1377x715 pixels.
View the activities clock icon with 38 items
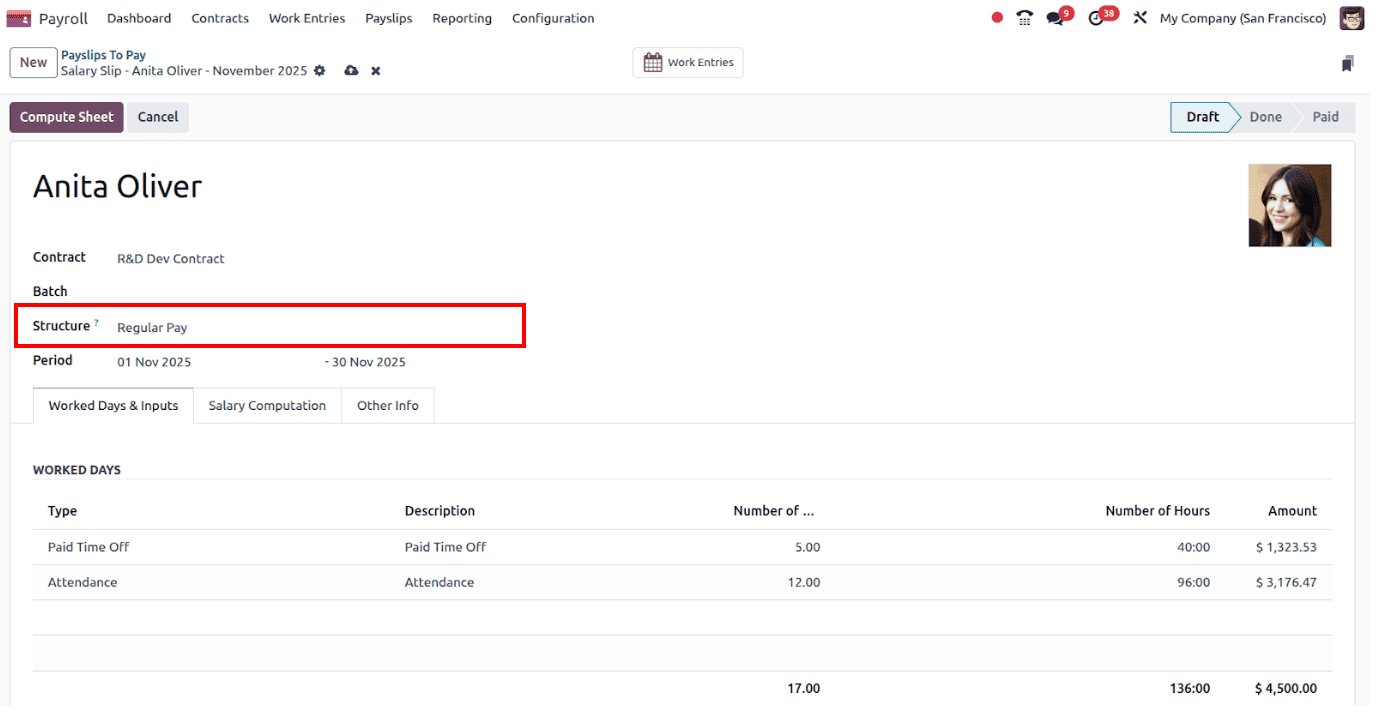point(1096,17)
